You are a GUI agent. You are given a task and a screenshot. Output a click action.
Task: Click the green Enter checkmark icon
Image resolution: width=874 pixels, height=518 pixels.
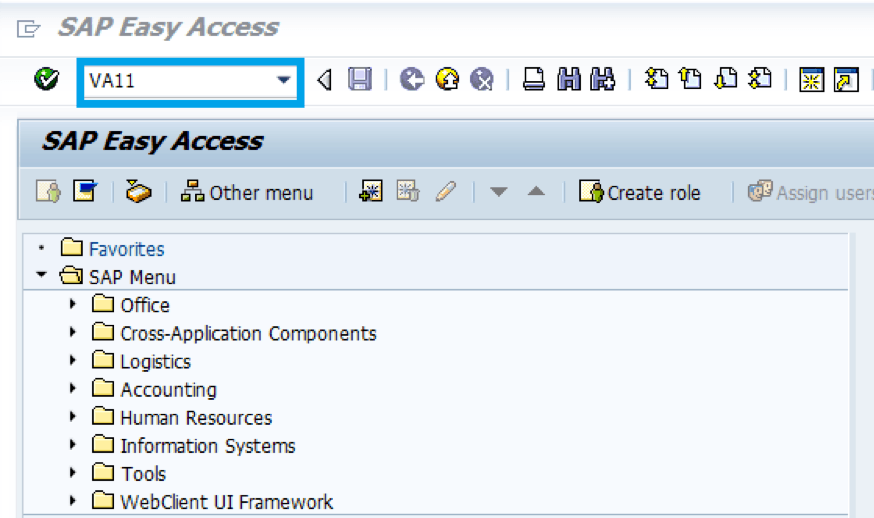point(46,80)
